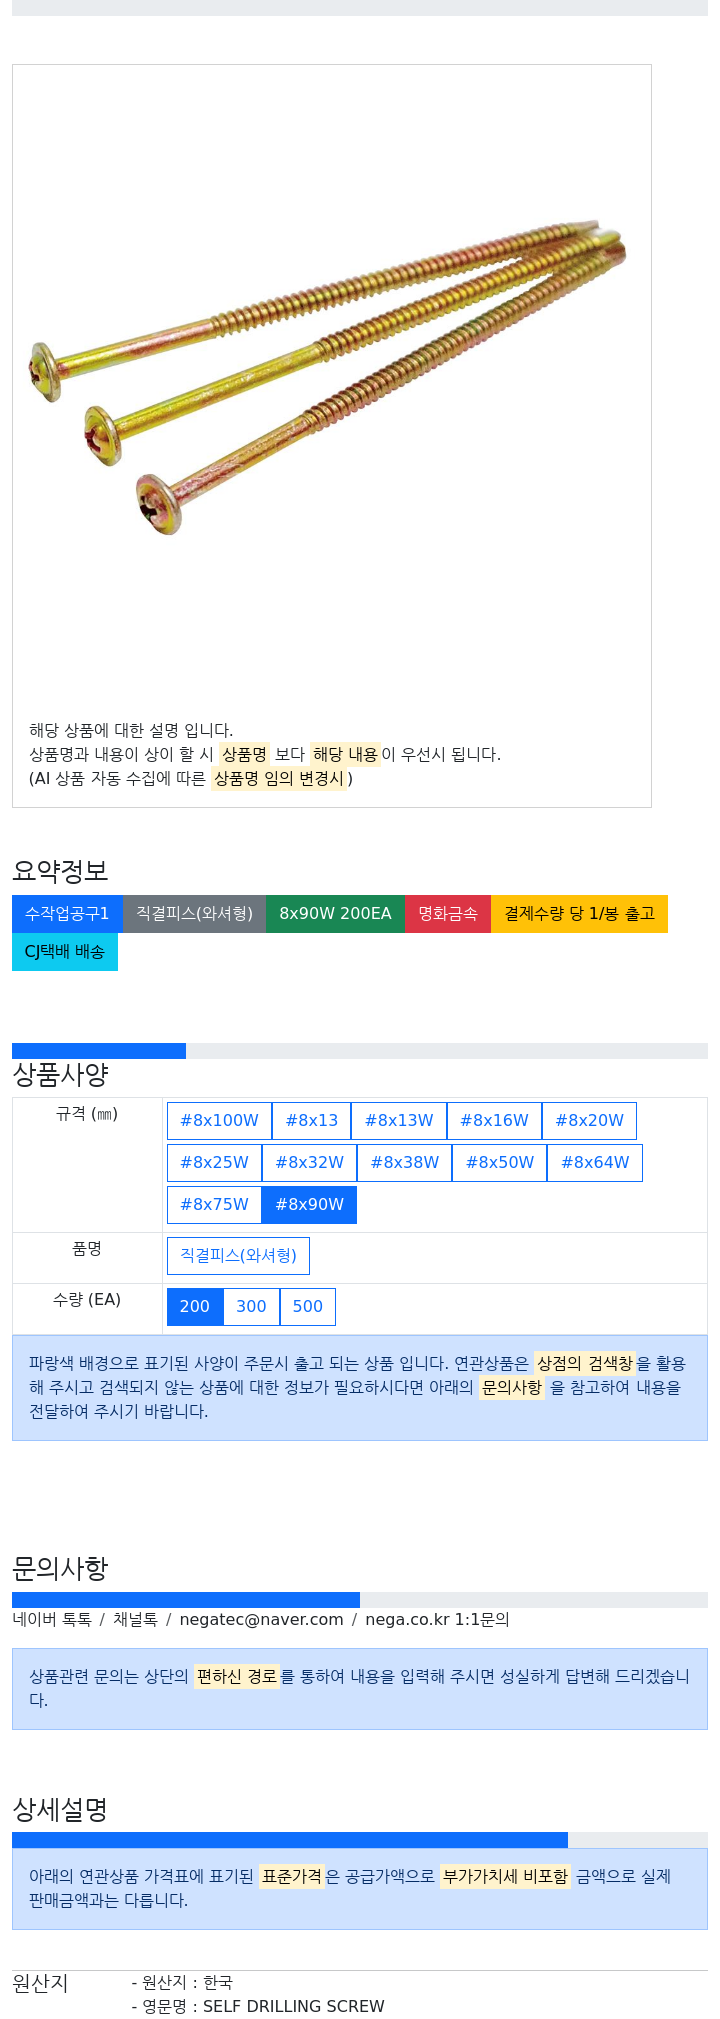Image resolution: width=720 pixels, height=2019 pixels.
Task: Select the #8x32W size
Action: 309,1163
